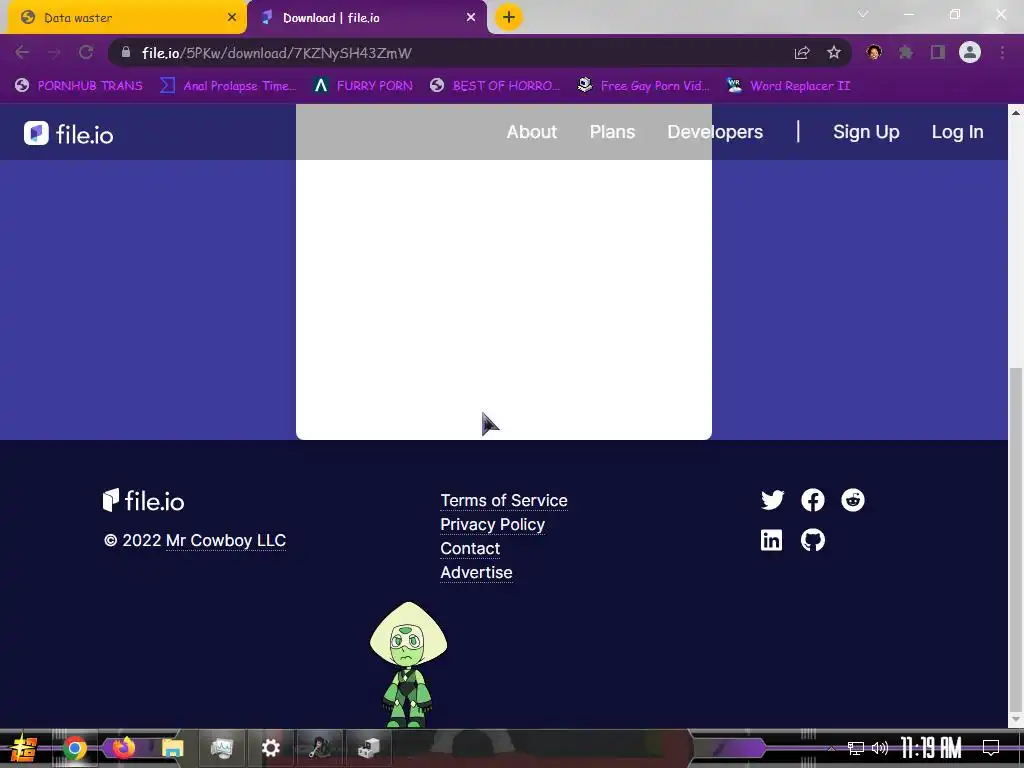Click the Mr Cowboy LLC link
1024x768 pixels.
coord(226,541)
